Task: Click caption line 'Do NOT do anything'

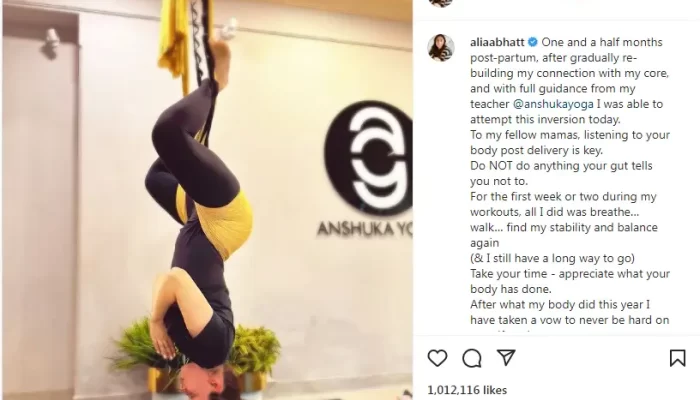Action: pyautogui.click(x=561, y=166)
